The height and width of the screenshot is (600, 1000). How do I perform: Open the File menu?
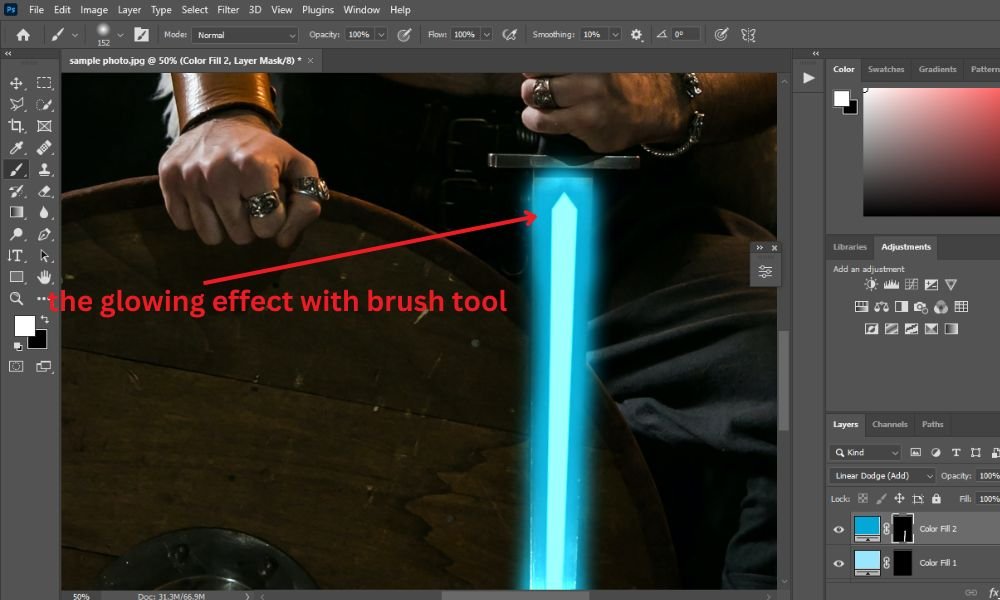click(x=36, y=10)
